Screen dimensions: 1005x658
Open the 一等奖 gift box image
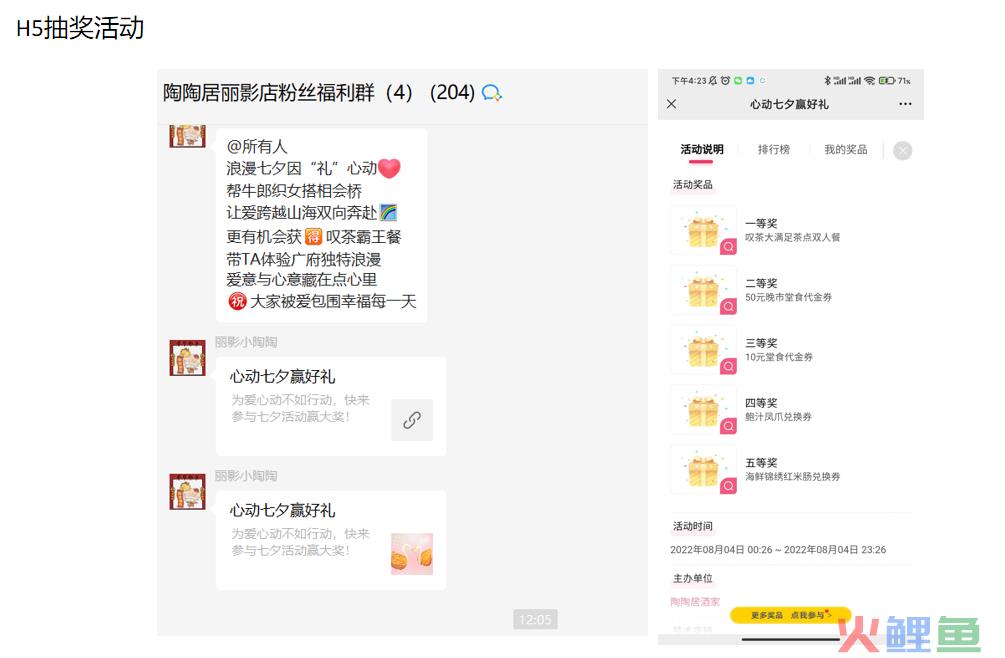[703, 230]
